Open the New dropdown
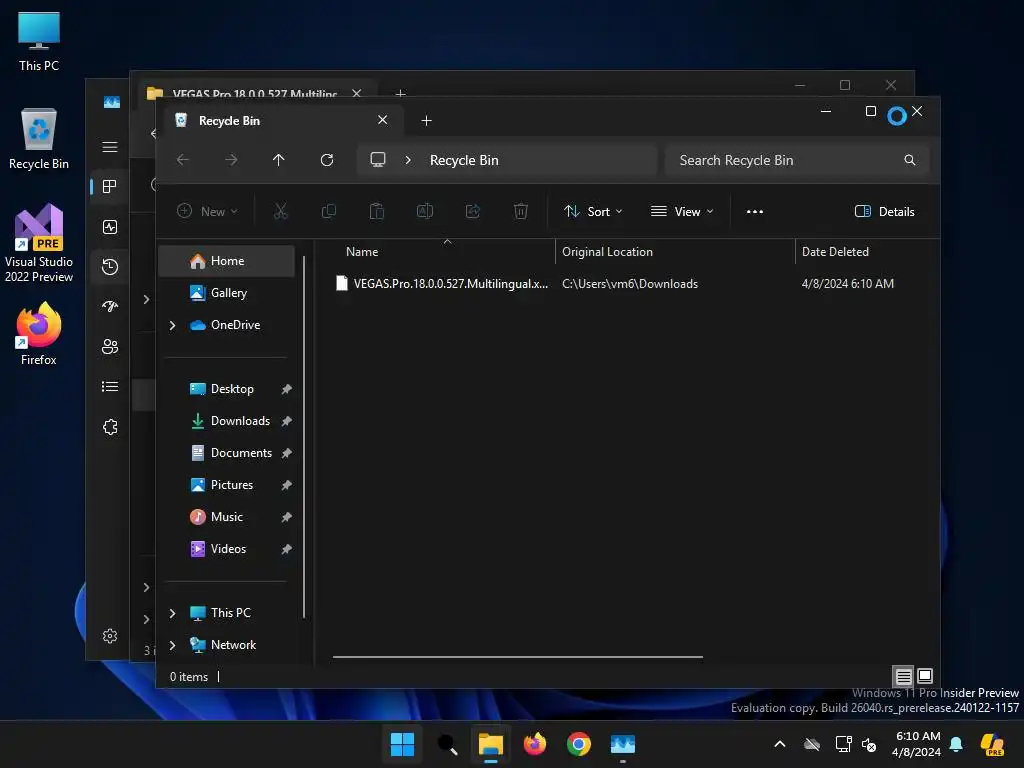Viewport: 1024px width, 768px height. pos(208,211)
